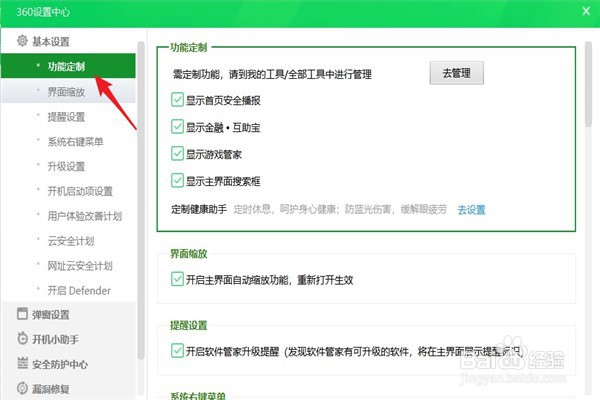Click the 去管理 button
The image size is (600, 400).
[457, 73]
